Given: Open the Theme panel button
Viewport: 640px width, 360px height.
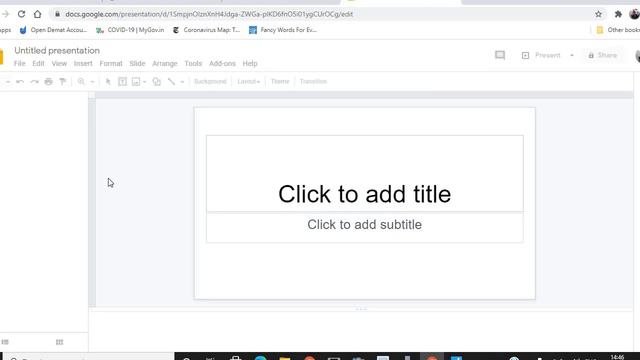Looking at the screenshot, I should (280, 82).
